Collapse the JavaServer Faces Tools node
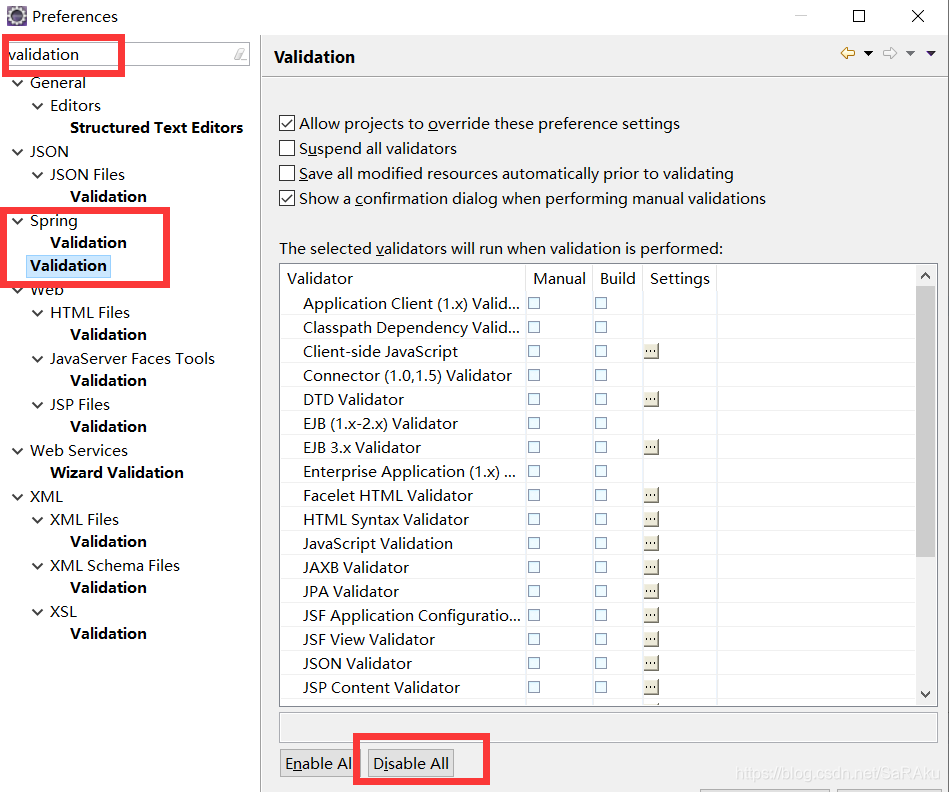Viewport: 949px width, 792px height. (37, 359)
